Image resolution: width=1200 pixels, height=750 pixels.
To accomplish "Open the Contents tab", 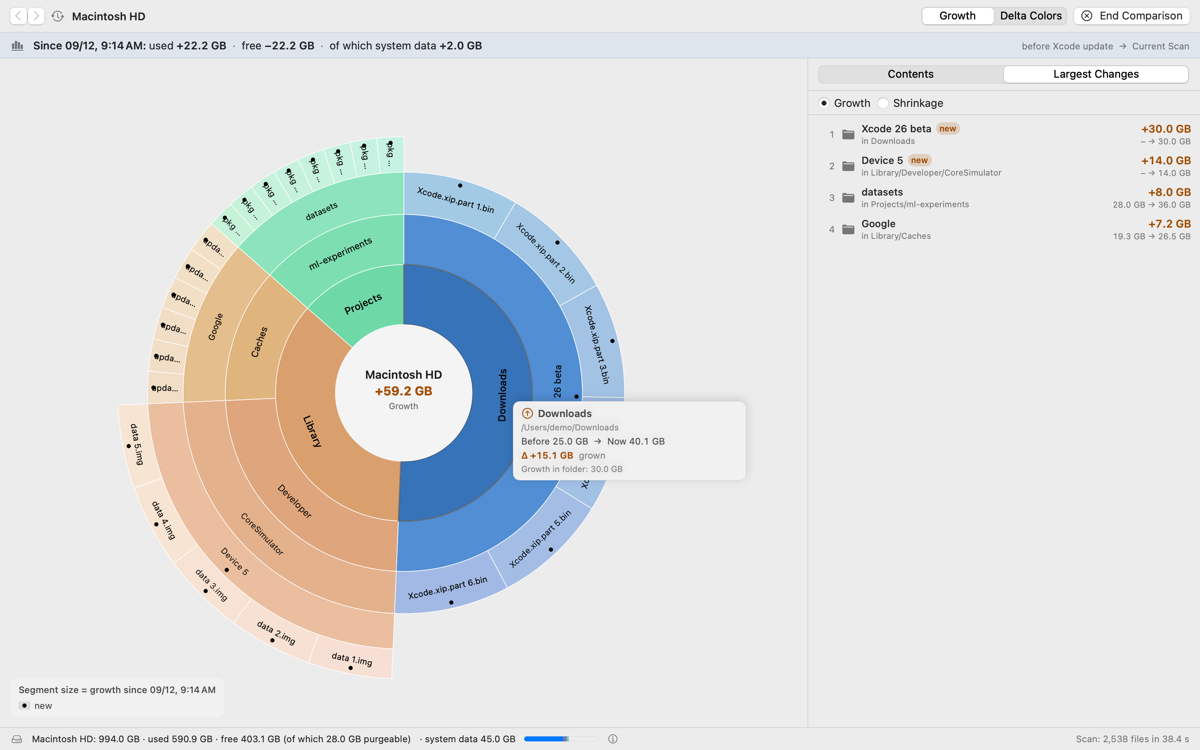I will click(x=910, y=74).
